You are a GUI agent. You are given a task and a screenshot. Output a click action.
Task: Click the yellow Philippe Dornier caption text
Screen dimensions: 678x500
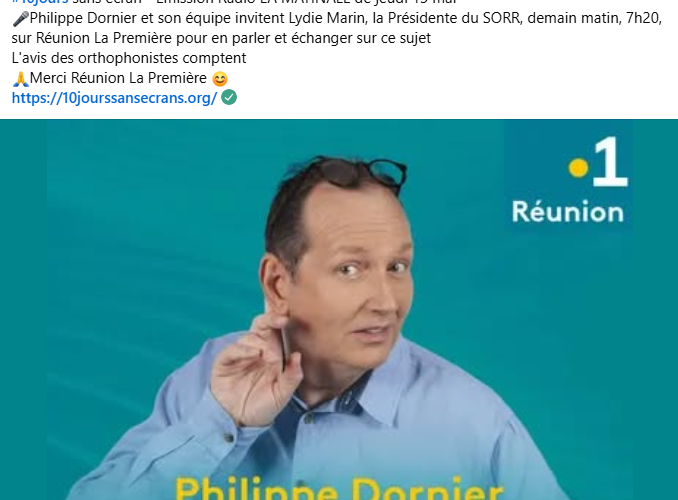click(x=339, y=488)
